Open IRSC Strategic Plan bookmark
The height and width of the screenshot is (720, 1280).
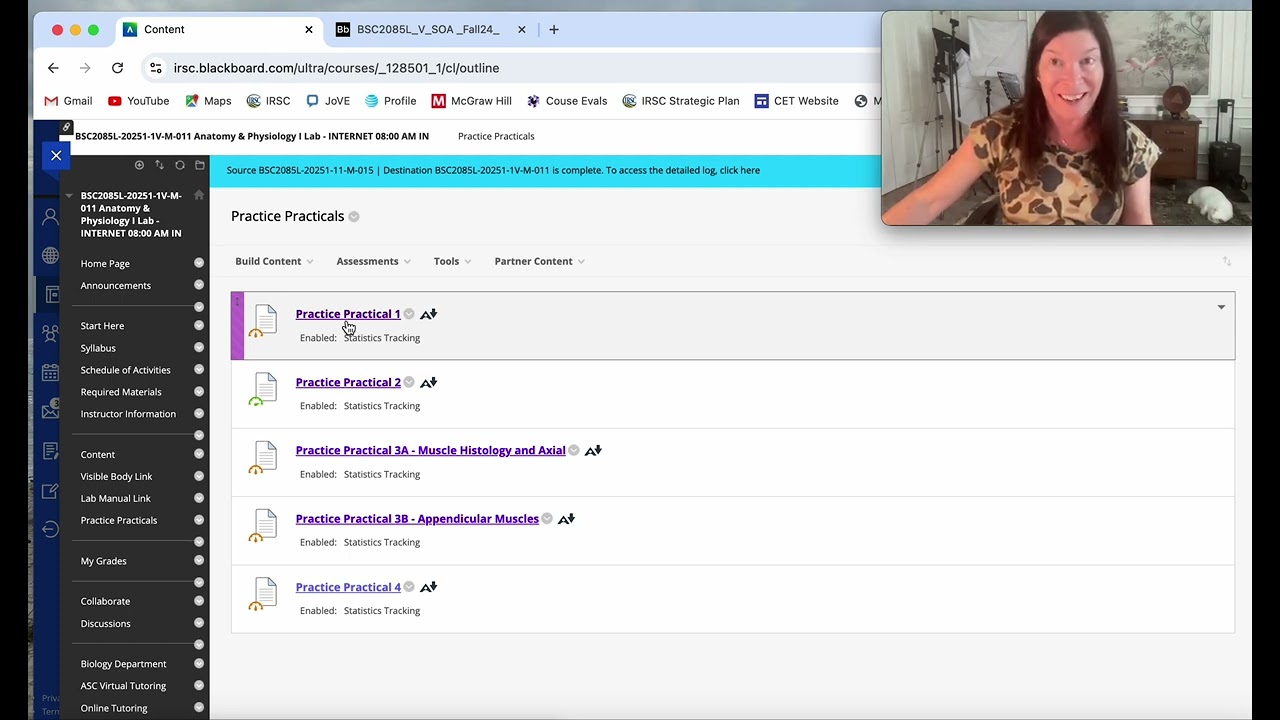pyautogui.click(x=680, y=101)
